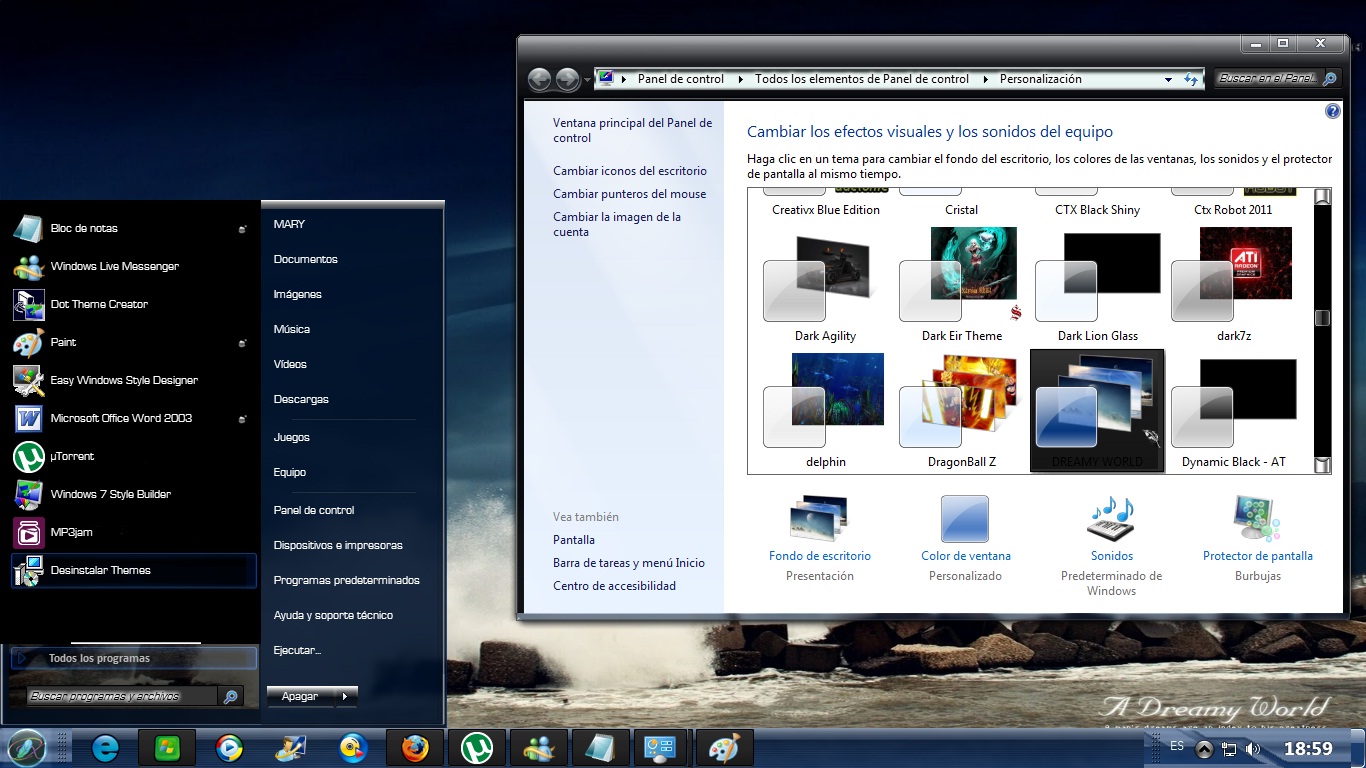Expand breadcrumb arrow after Todos los elementos

click(984, 79)
